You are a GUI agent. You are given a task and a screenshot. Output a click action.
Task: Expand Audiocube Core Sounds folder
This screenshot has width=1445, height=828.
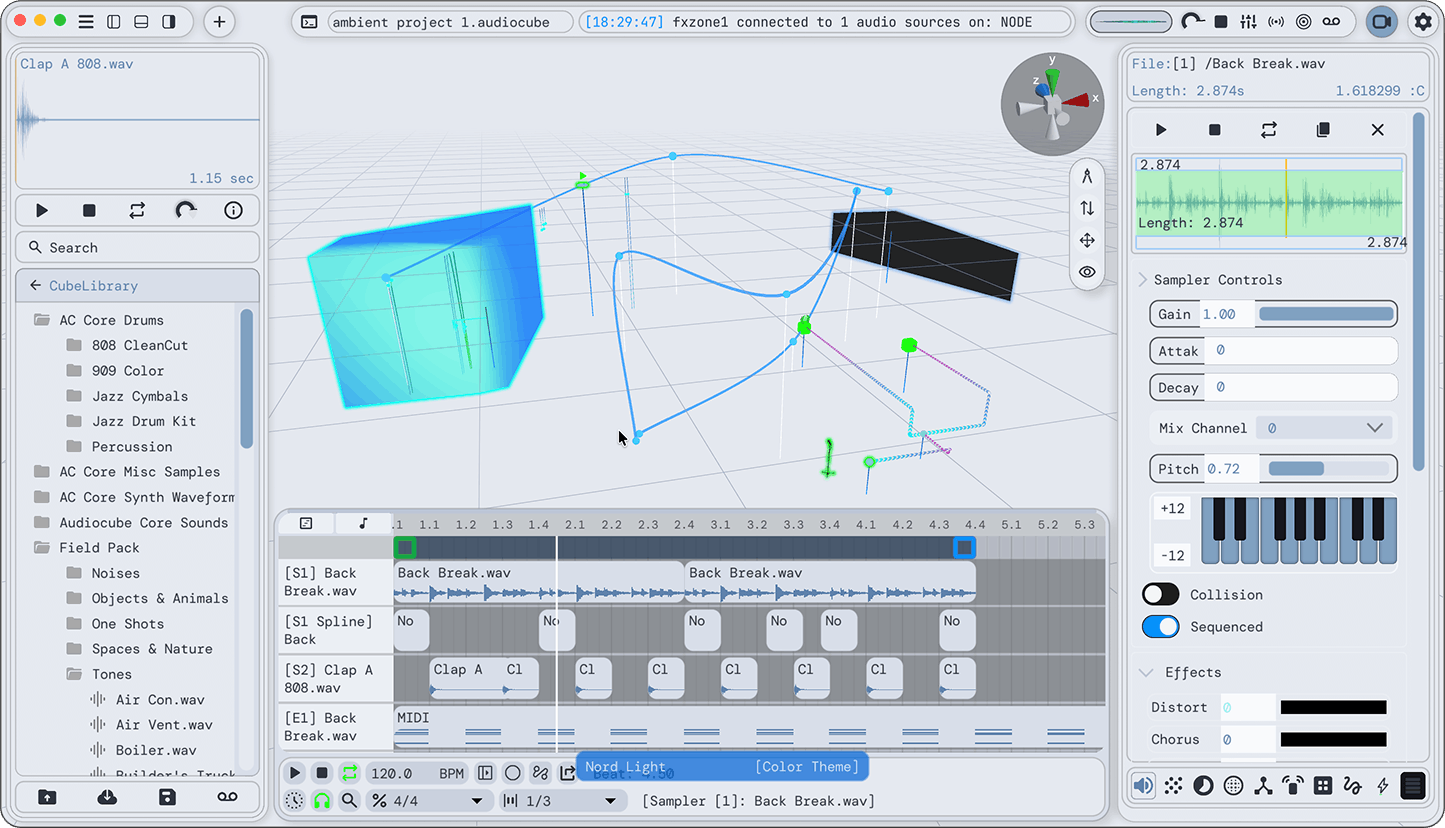(143, 522)
